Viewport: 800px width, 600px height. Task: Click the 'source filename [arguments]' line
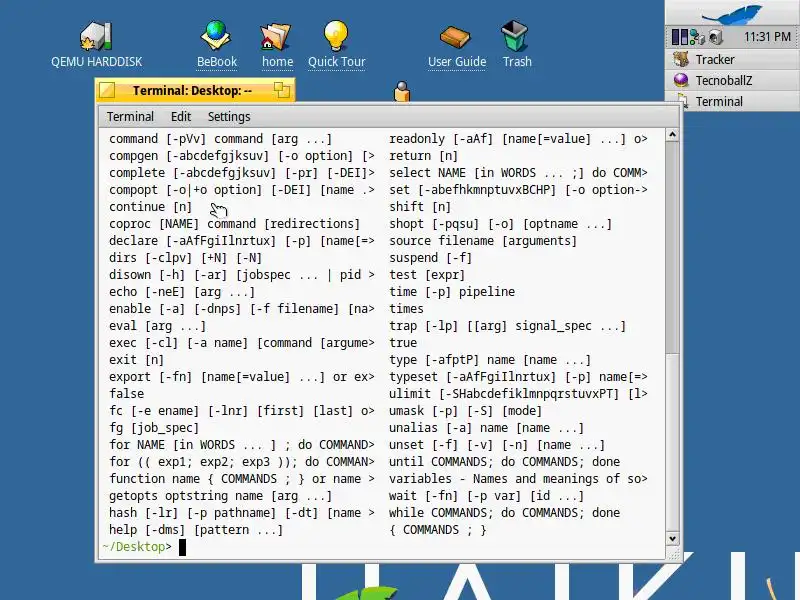click(483, 241)
